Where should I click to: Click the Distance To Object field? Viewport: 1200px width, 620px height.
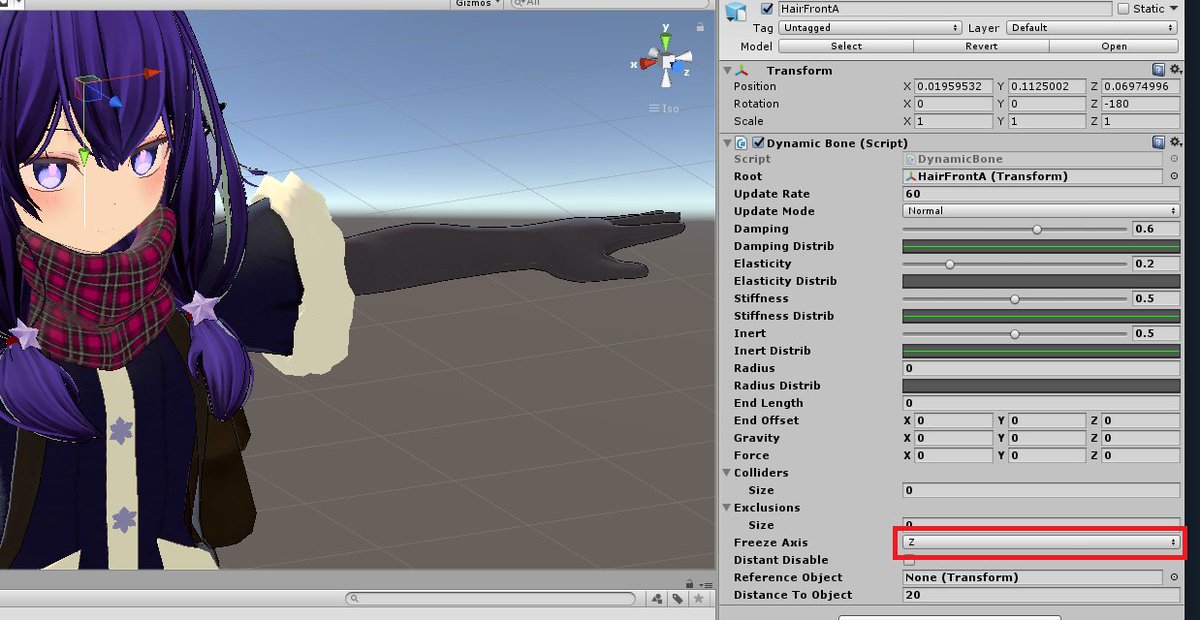tap(1041, 595)
